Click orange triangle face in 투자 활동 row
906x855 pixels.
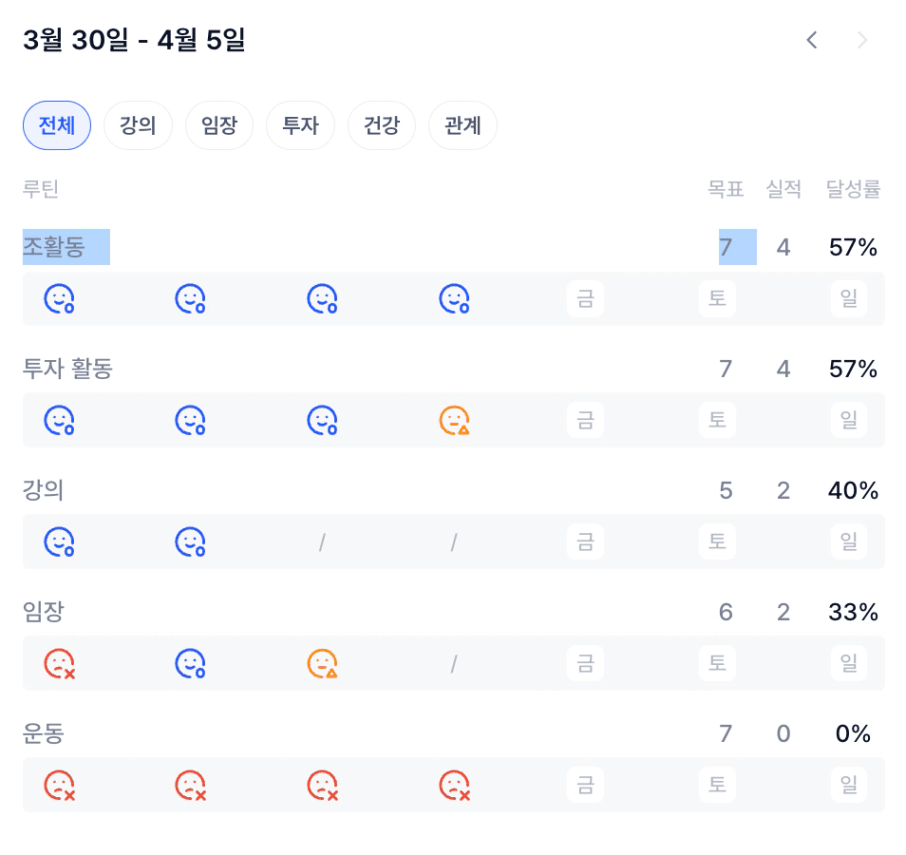point(454,421)
